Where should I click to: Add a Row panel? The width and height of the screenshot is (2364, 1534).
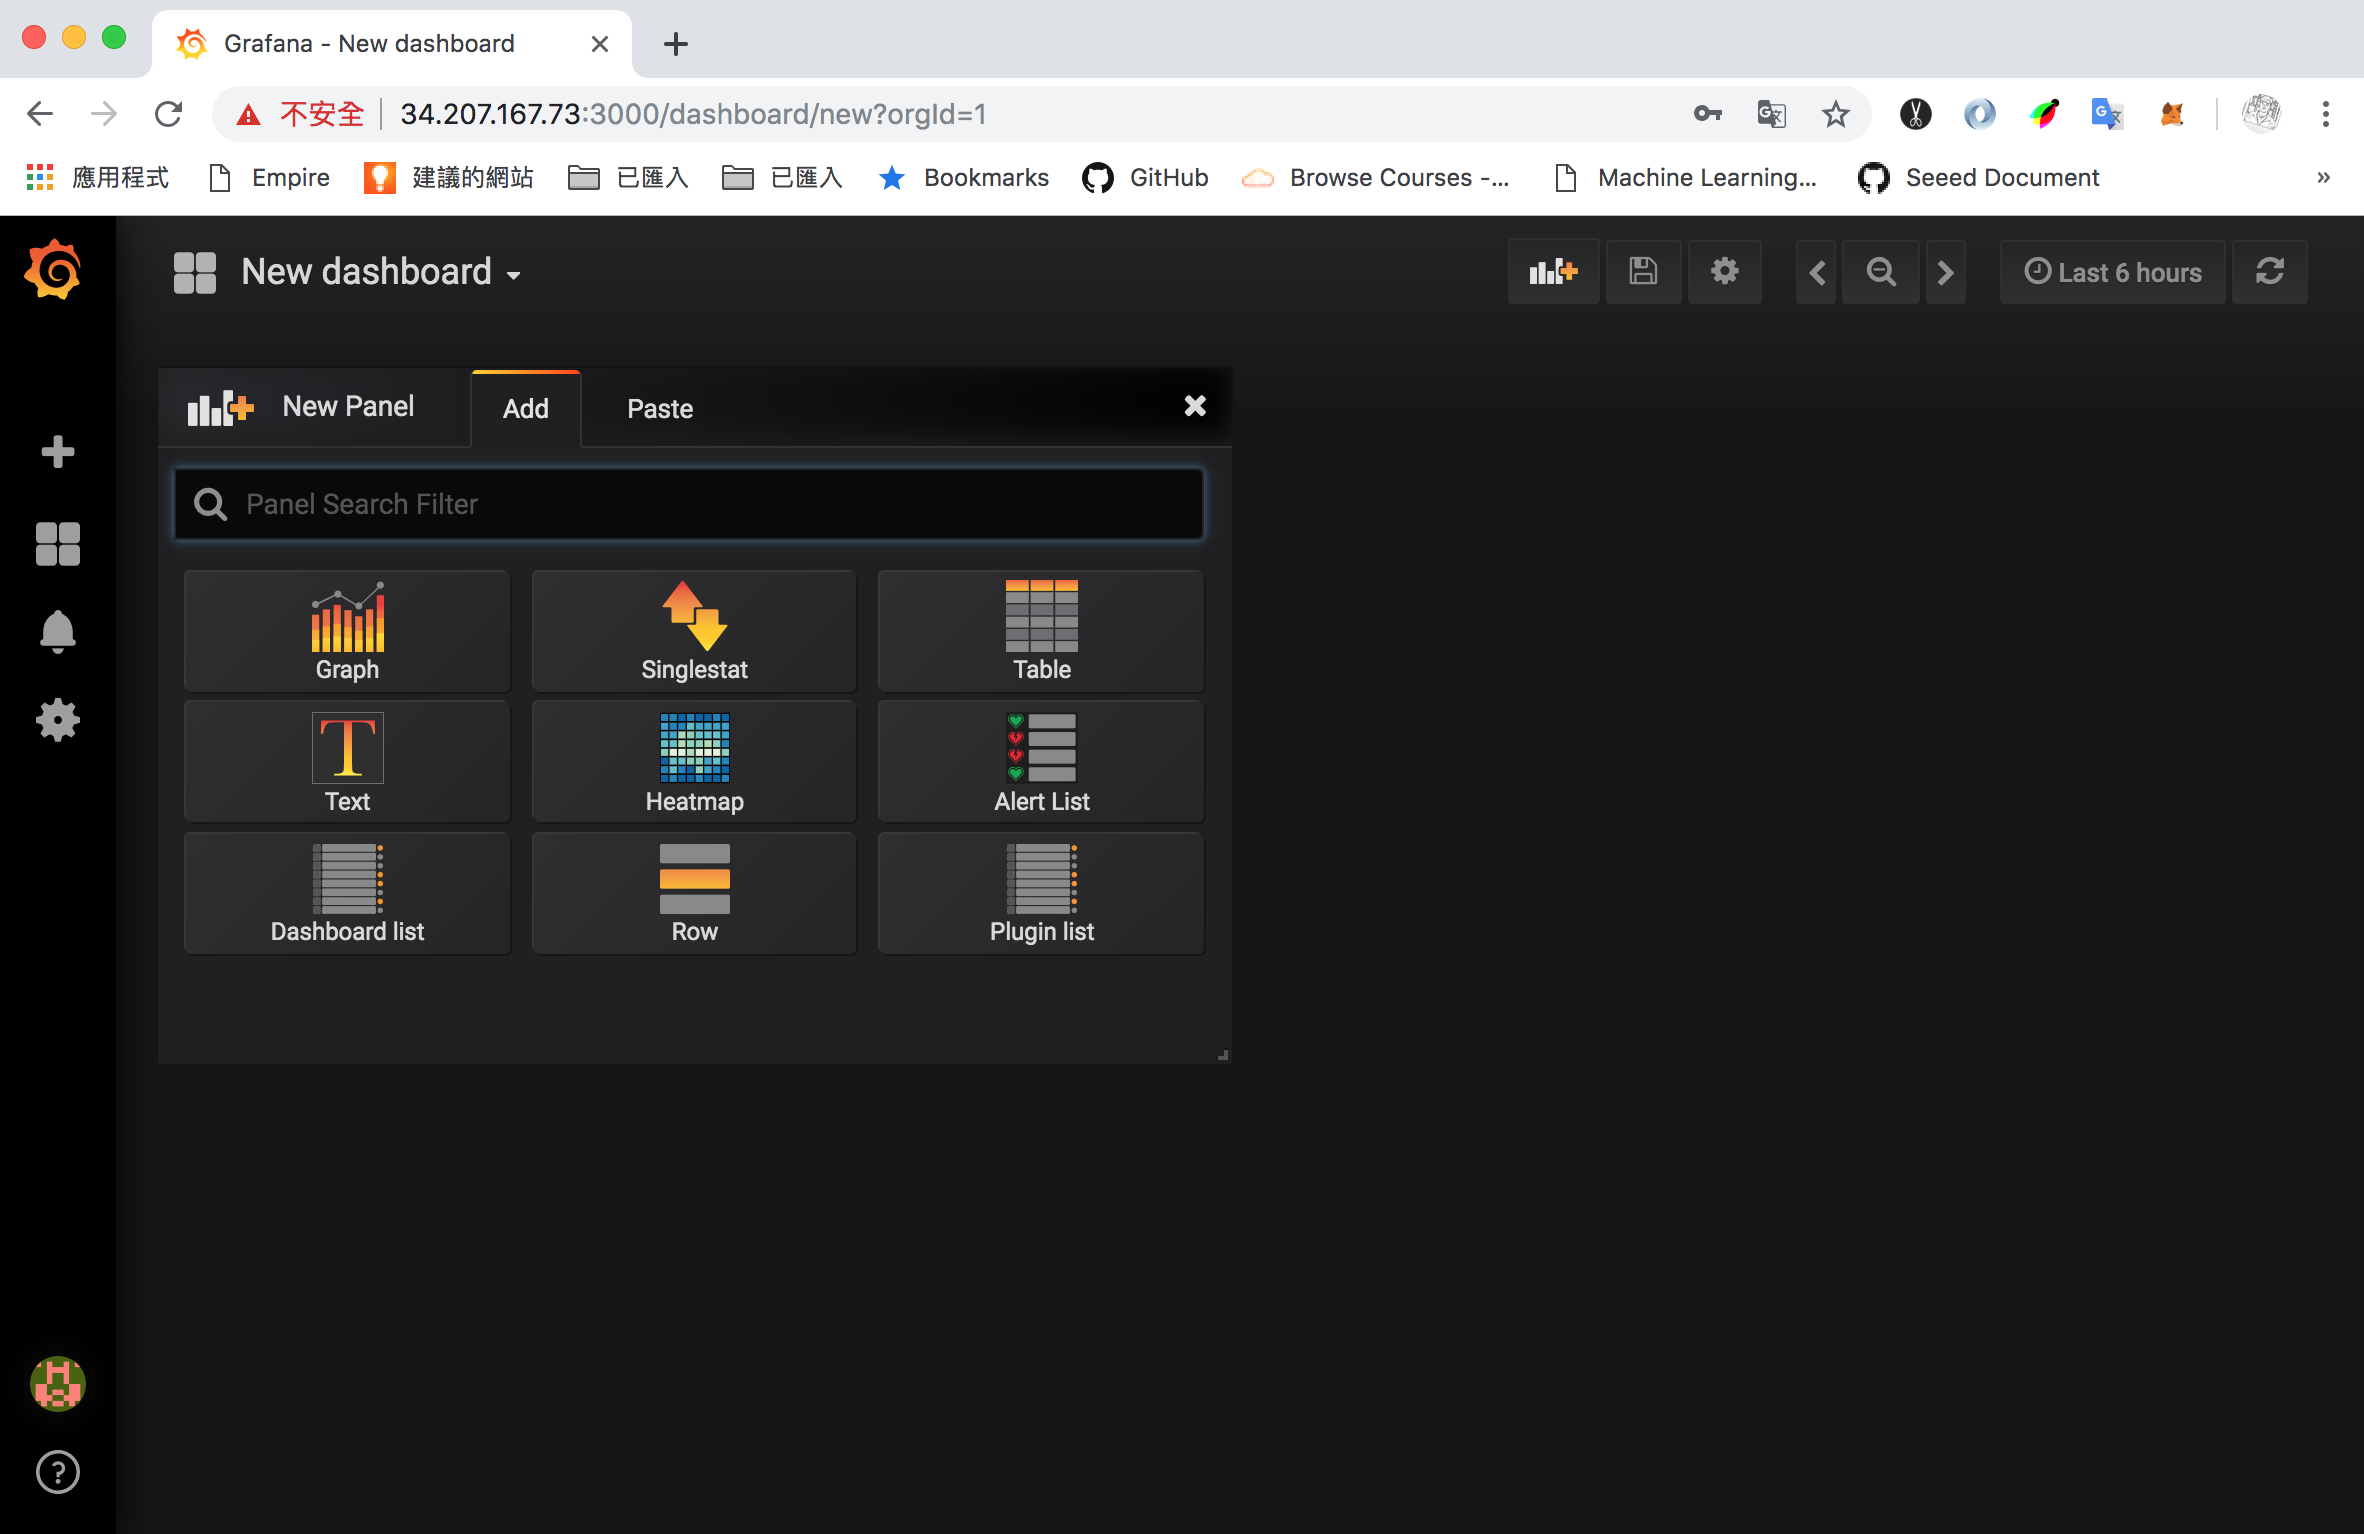694,893
